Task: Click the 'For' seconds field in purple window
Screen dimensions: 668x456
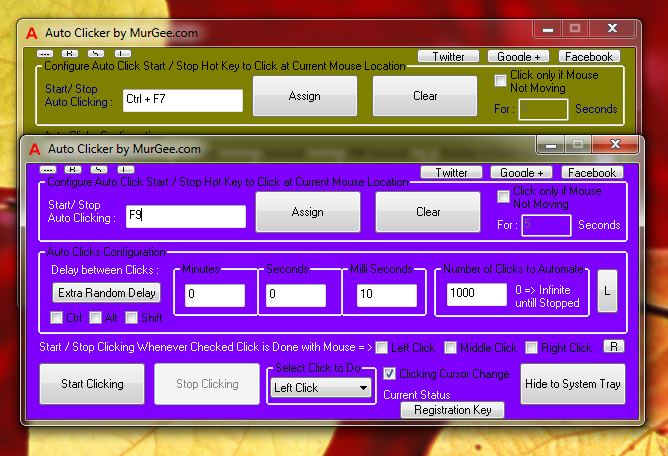Action: pyautogui.click(x=546, y=225)
